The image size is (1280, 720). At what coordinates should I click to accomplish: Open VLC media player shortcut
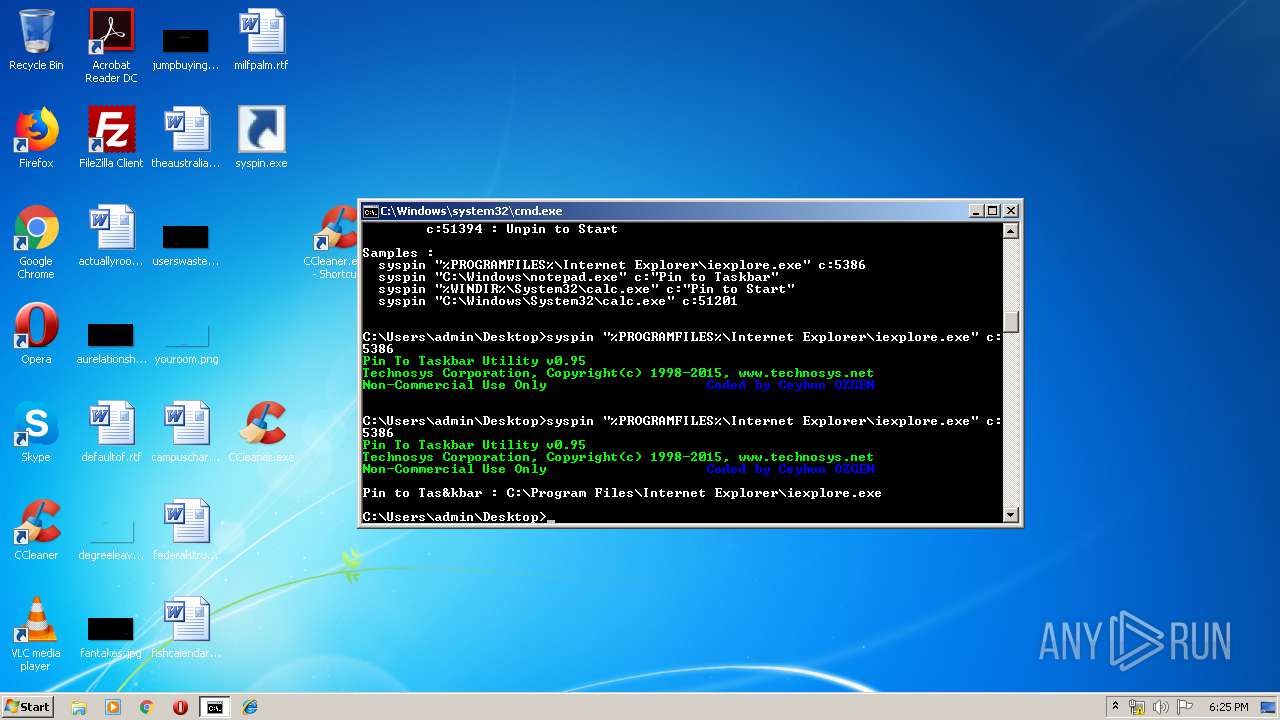[x=36, y=634]
